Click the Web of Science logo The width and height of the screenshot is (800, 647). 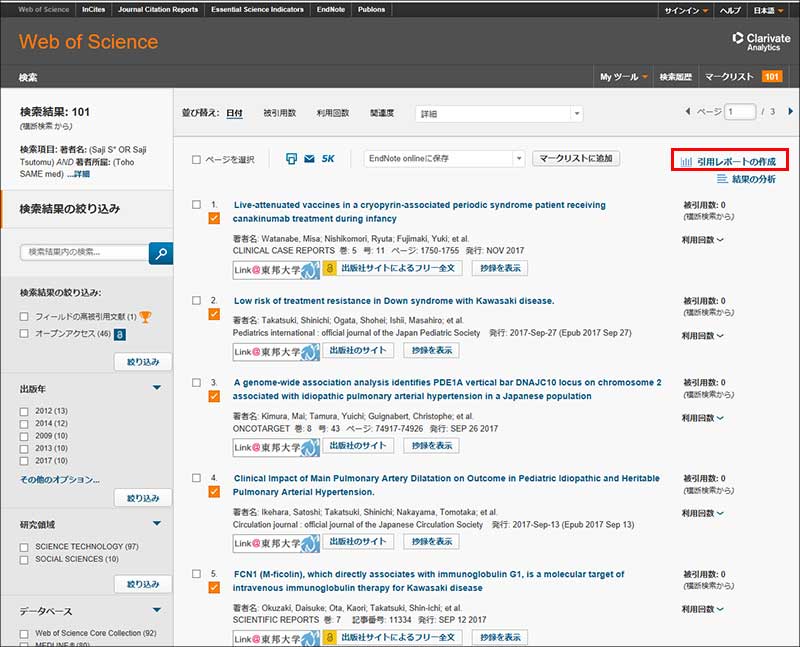tap(88, 42)
